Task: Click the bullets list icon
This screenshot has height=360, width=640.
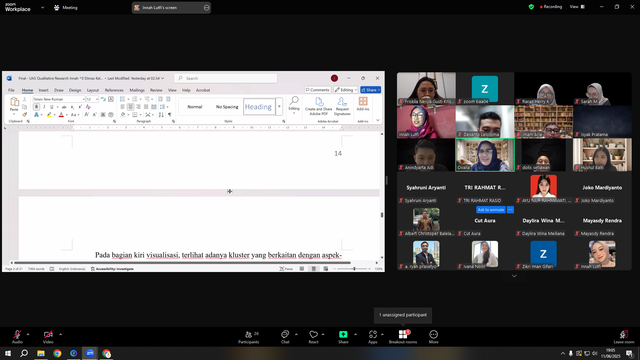Action: [122, 99]
